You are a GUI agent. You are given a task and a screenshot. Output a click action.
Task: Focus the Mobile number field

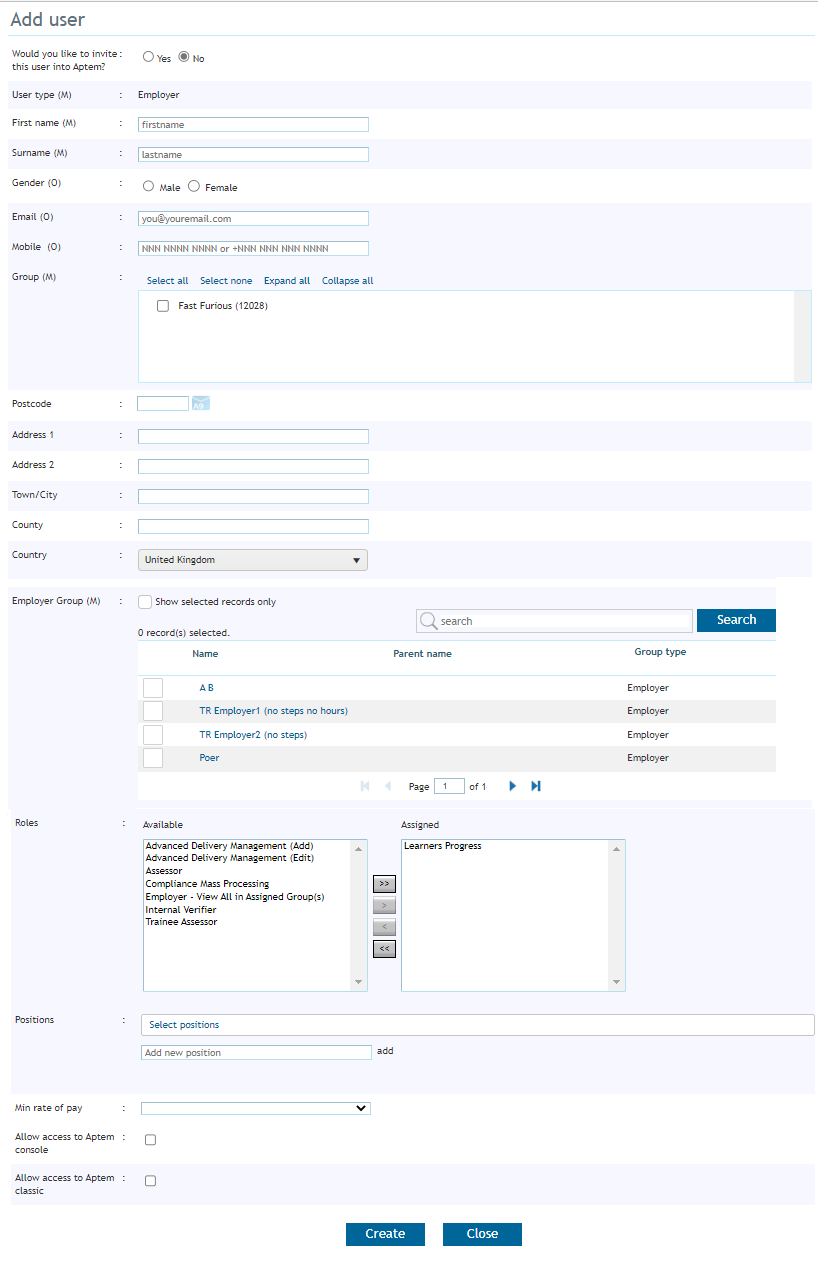[x=253, y=248]
